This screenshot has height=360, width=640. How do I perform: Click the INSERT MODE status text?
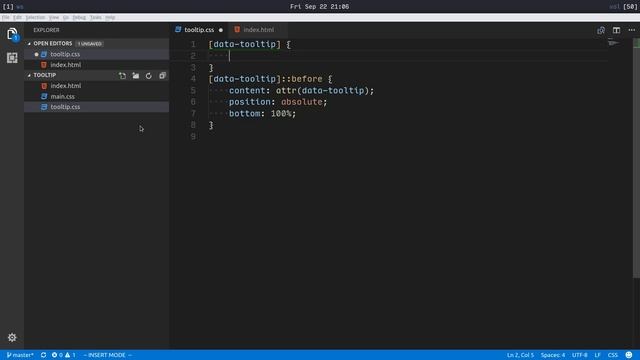107,355
